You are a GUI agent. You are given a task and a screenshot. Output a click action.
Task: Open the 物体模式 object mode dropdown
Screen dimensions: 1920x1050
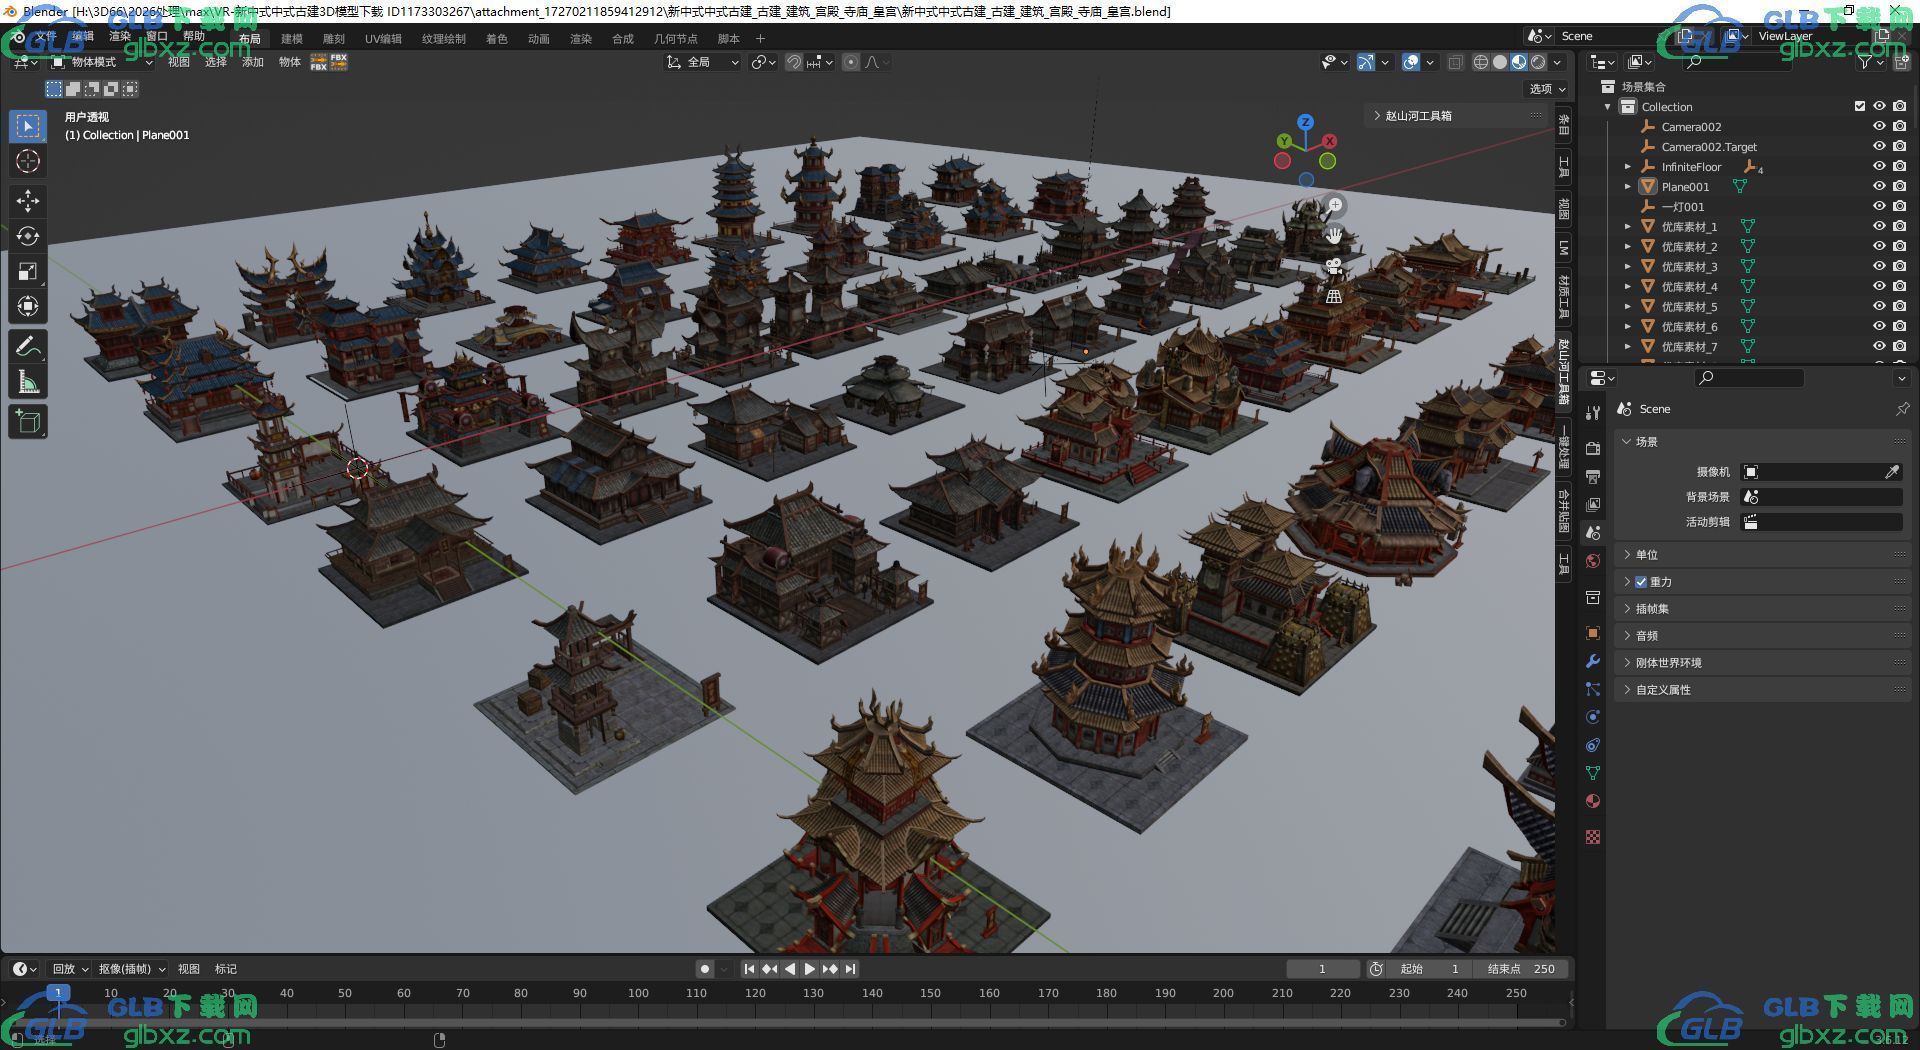[x=101, y=62]
